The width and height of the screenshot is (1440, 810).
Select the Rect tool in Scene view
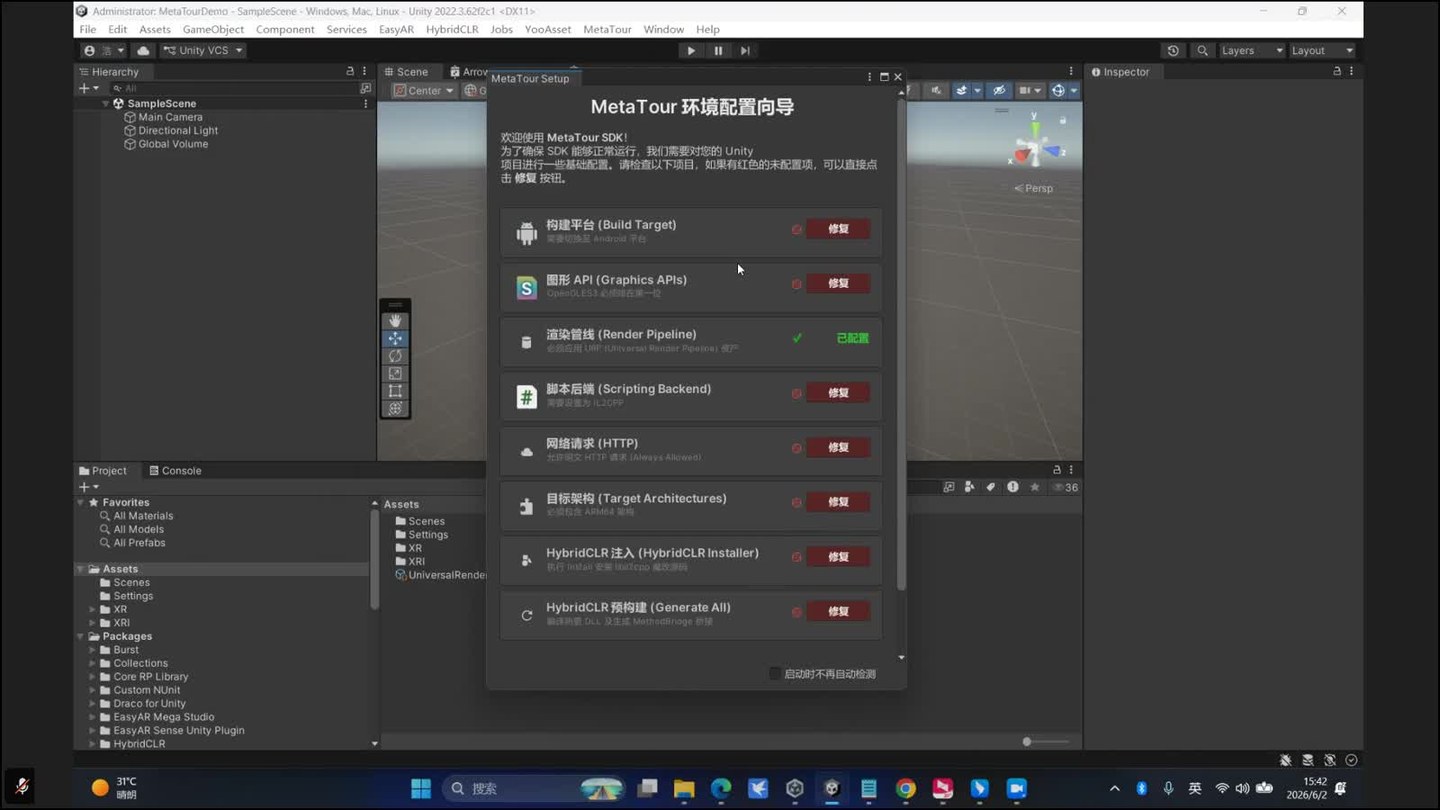click(395, 391)
